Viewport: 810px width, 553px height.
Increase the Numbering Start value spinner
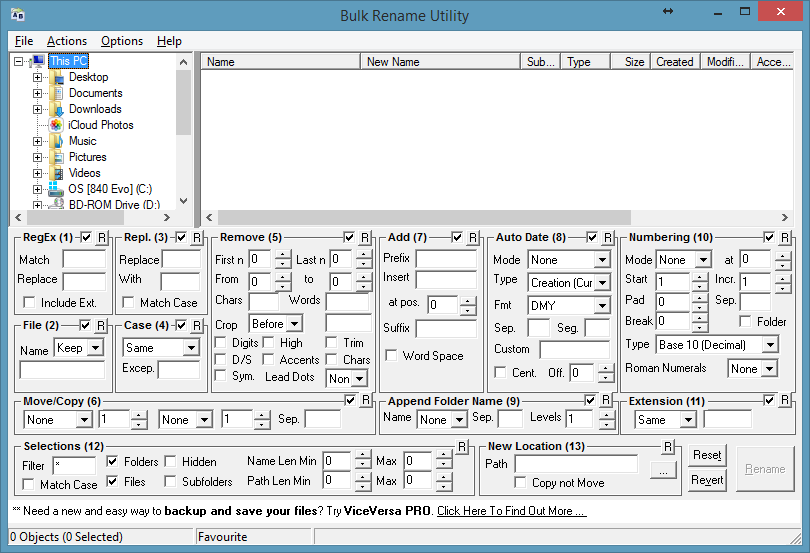tap(699, 278)
